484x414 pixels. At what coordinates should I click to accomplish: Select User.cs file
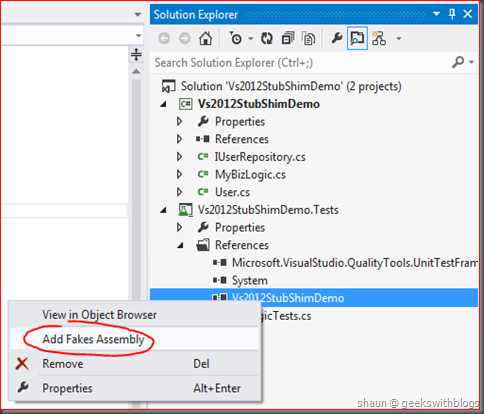click(232, 192)
